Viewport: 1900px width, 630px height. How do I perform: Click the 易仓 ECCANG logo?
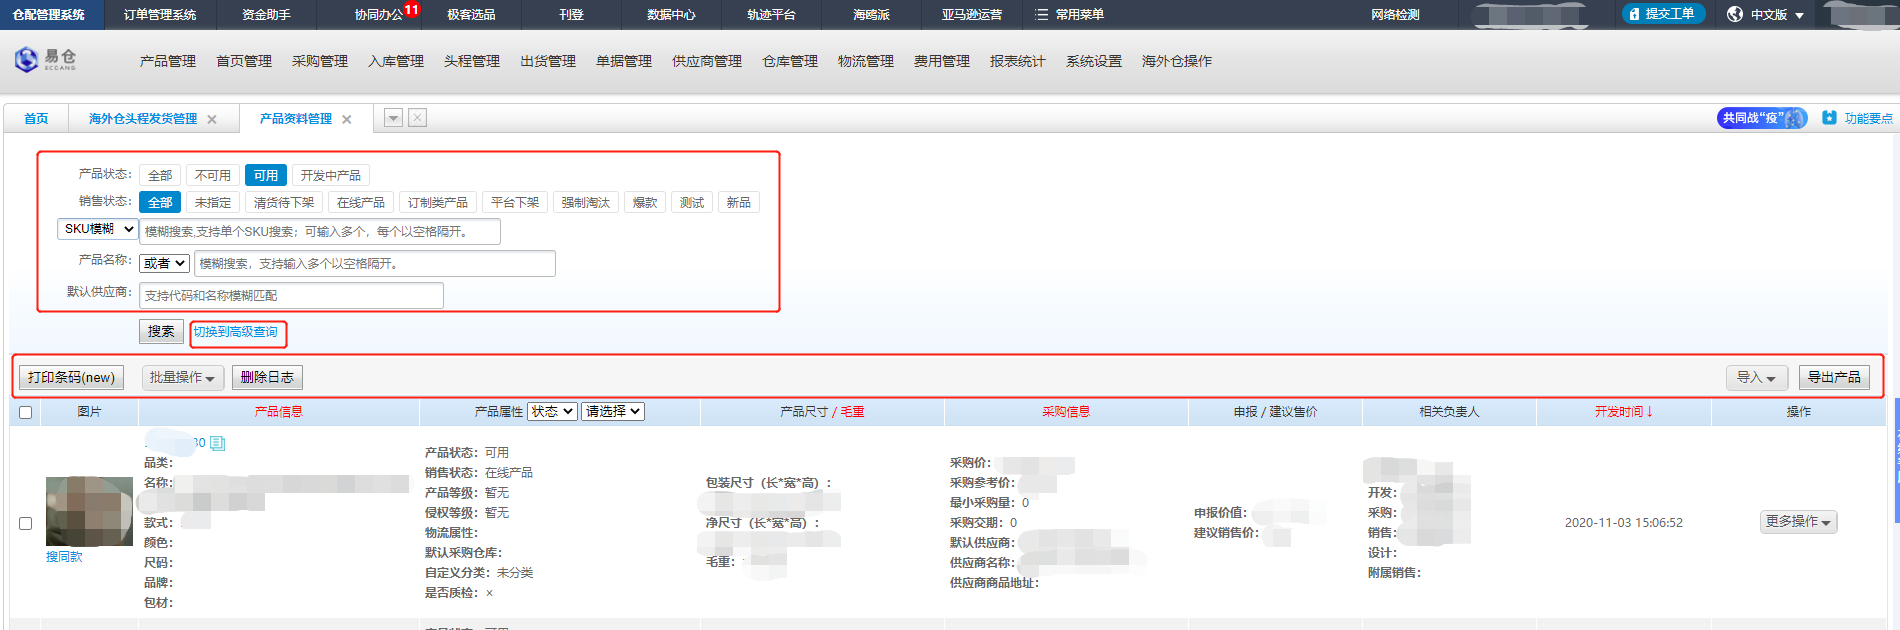(x=46, y=60)
